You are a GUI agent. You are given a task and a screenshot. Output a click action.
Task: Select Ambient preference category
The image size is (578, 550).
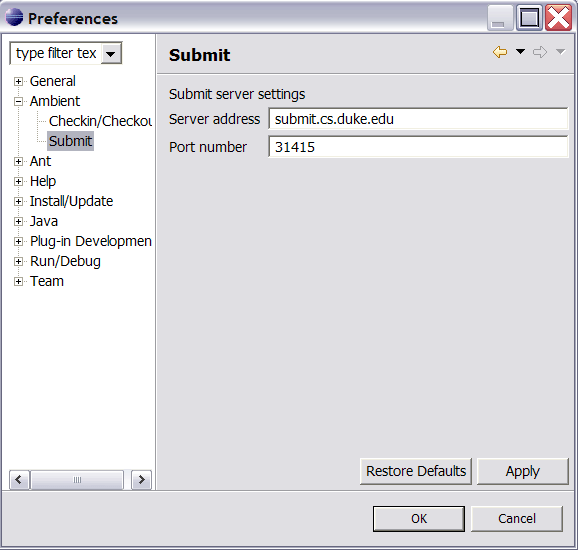point(55,101)
